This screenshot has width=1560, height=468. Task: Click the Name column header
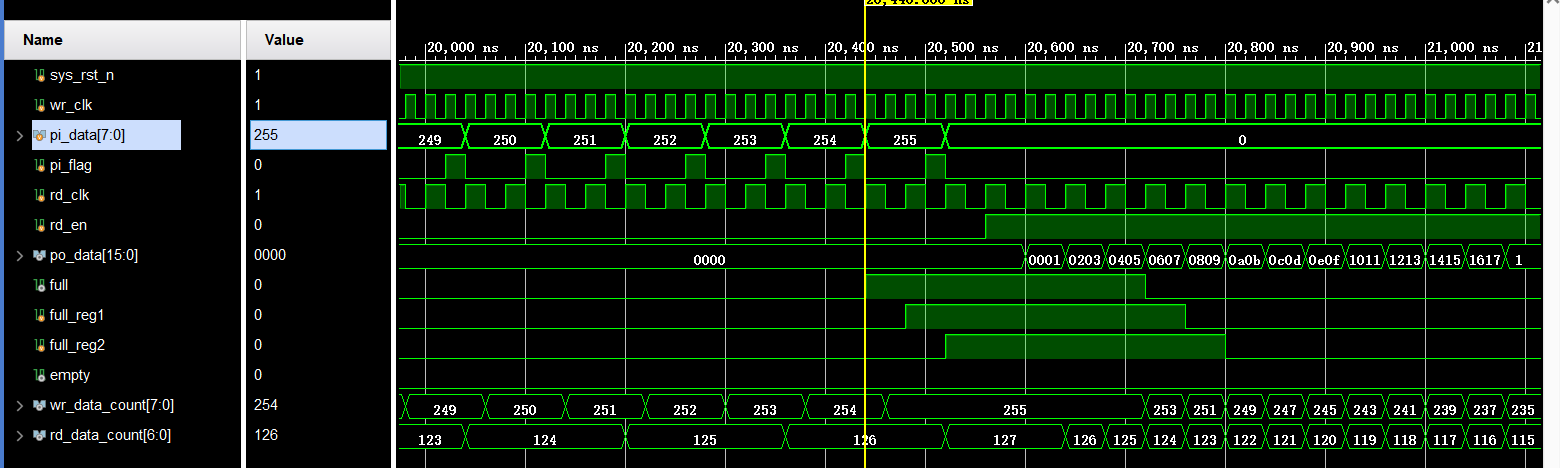tap(43, 40)
